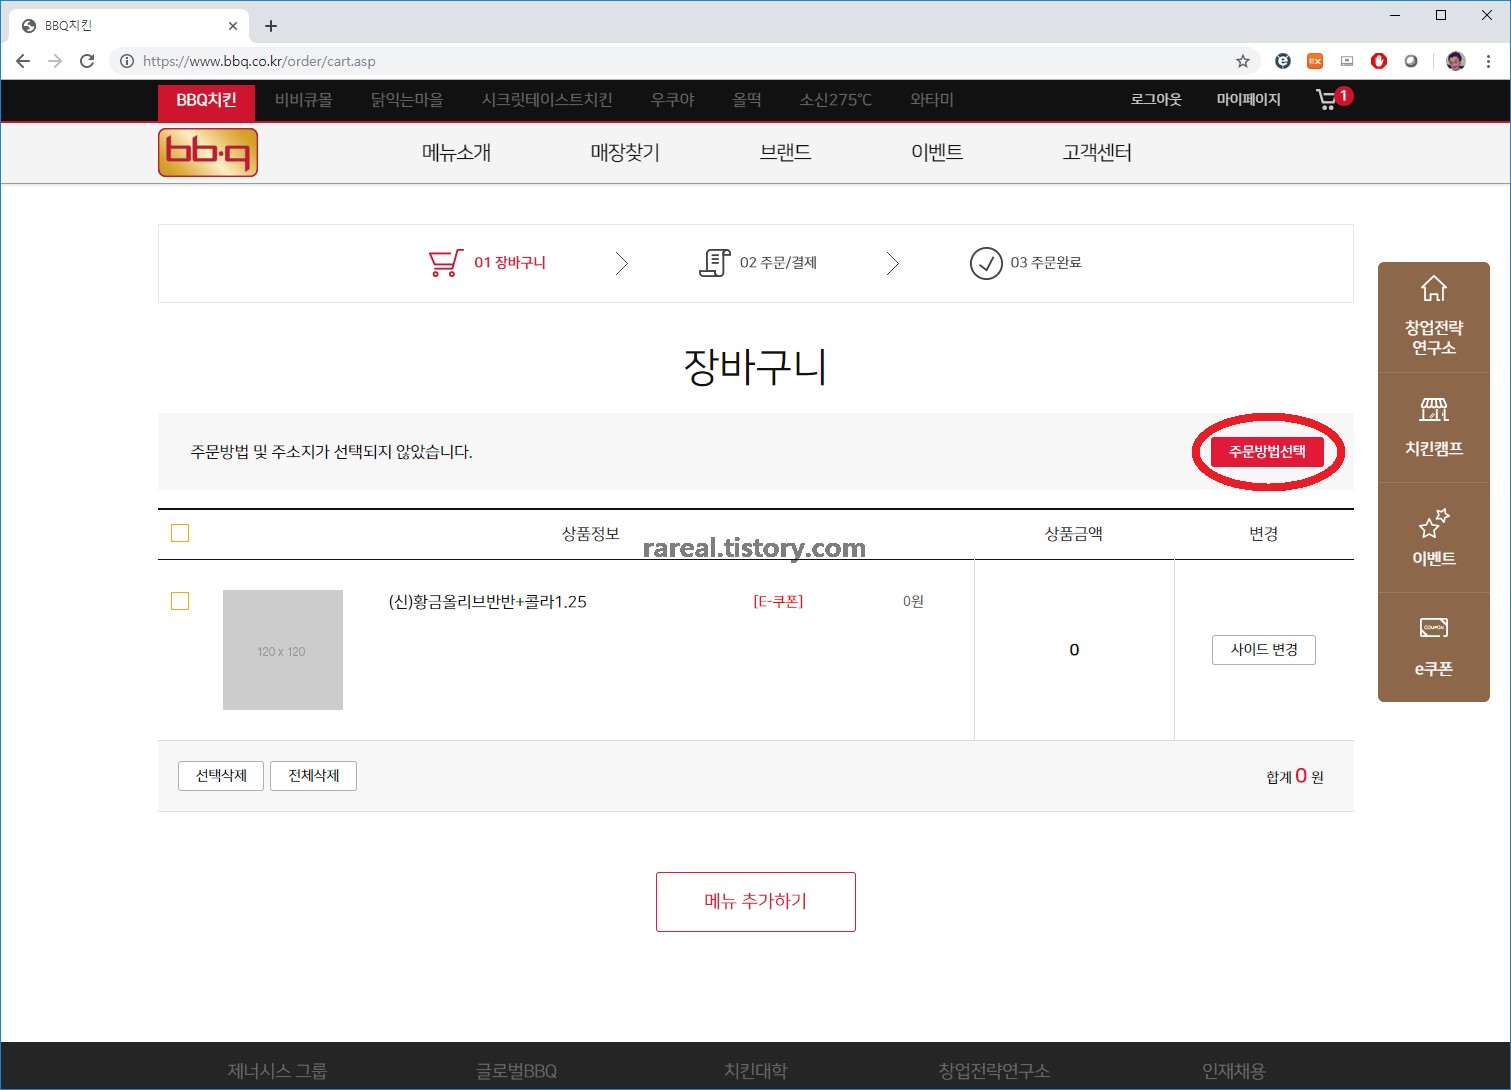Open the 메뉴소개 menu
1511x1090 pixels.
457,153
